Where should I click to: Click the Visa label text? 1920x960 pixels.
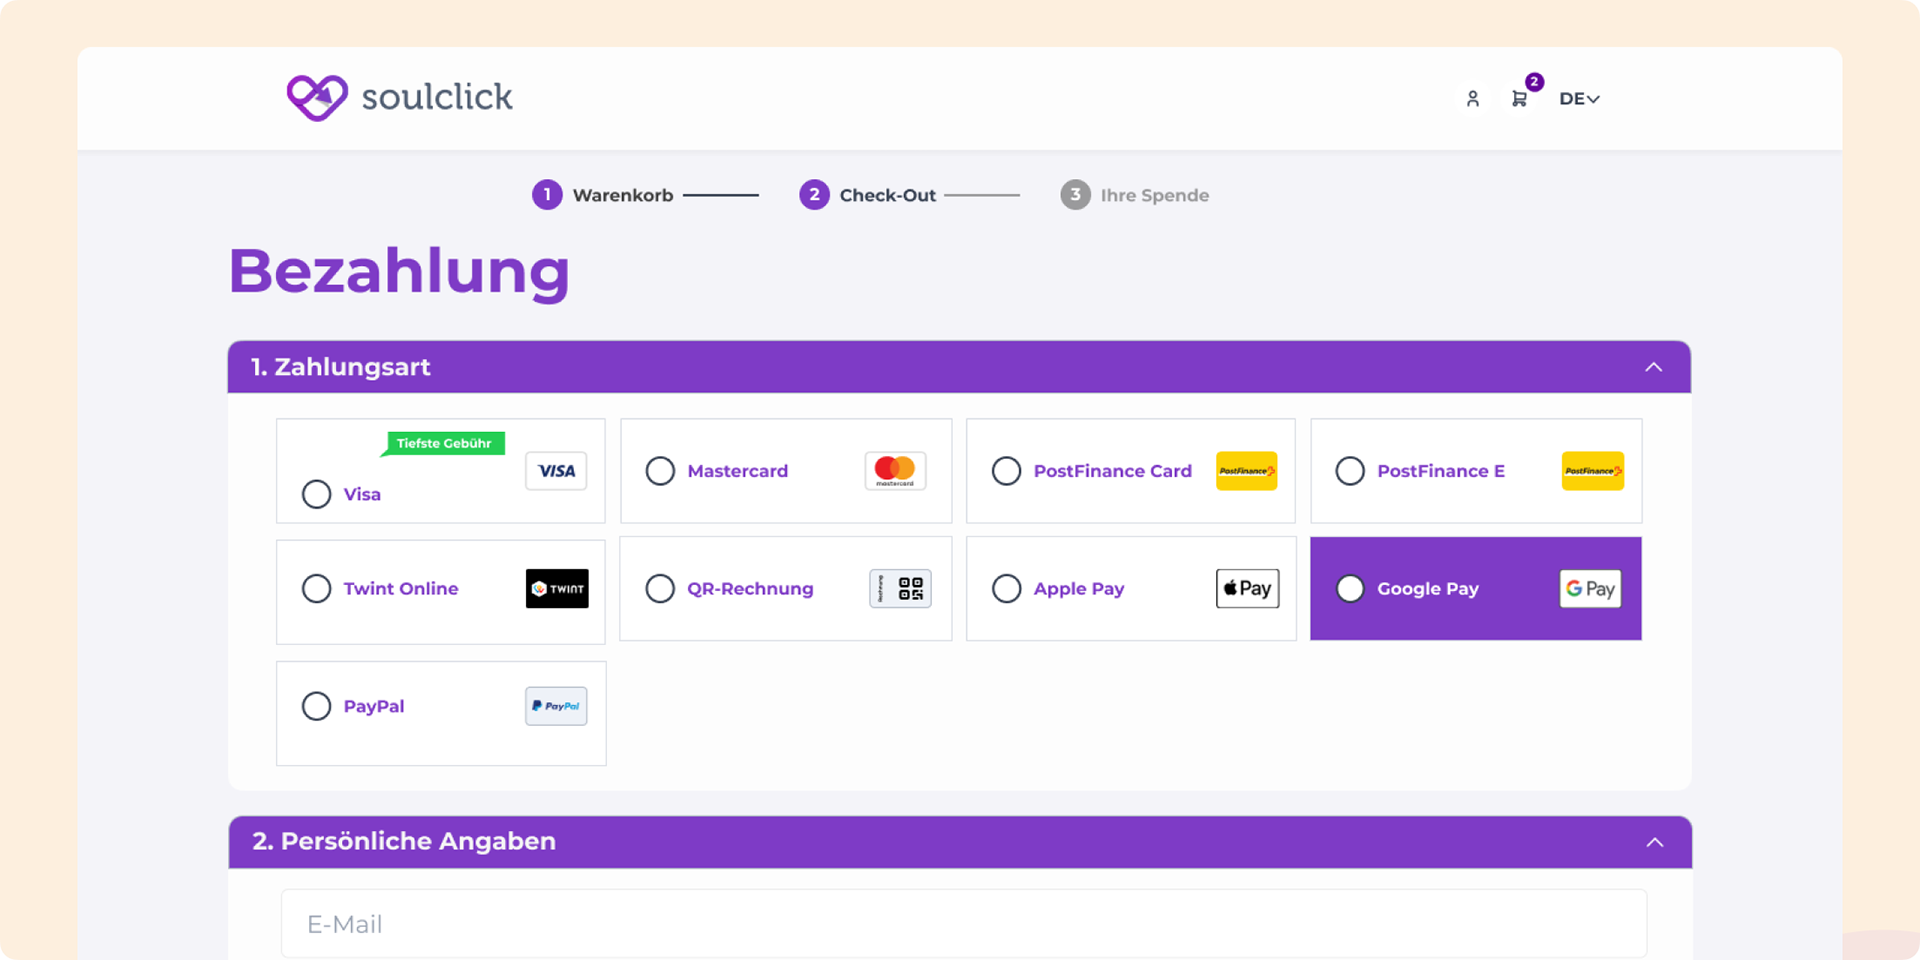[362, 494]
